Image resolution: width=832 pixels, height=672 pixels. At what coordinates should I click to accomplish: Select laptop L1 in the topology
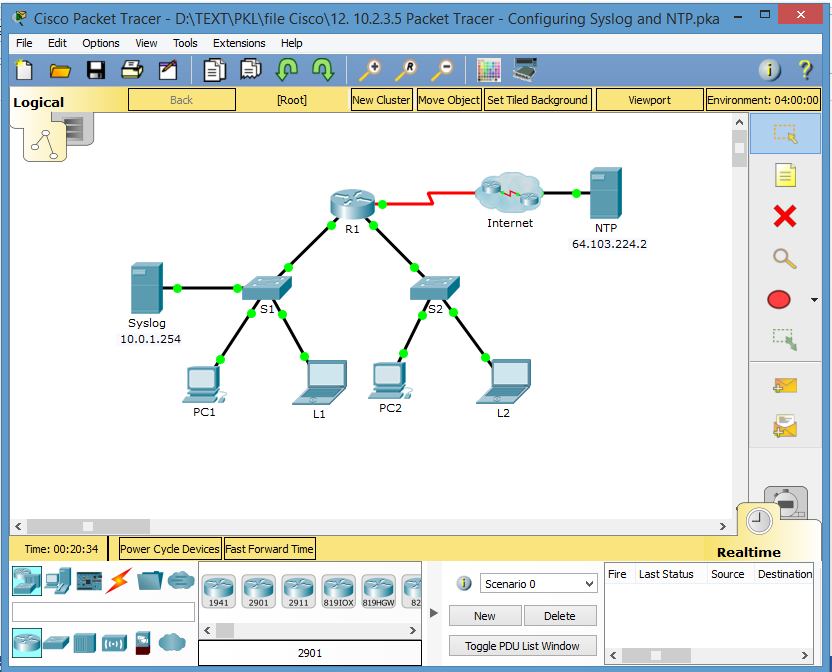320,383
